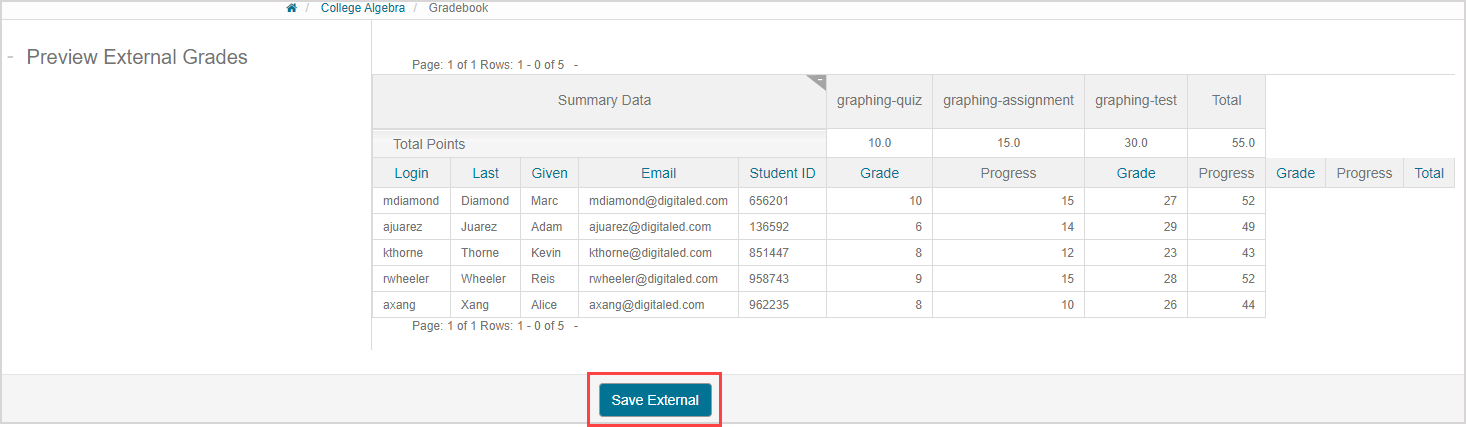Click the Grade header below graphing-quiz

[879, 173]
